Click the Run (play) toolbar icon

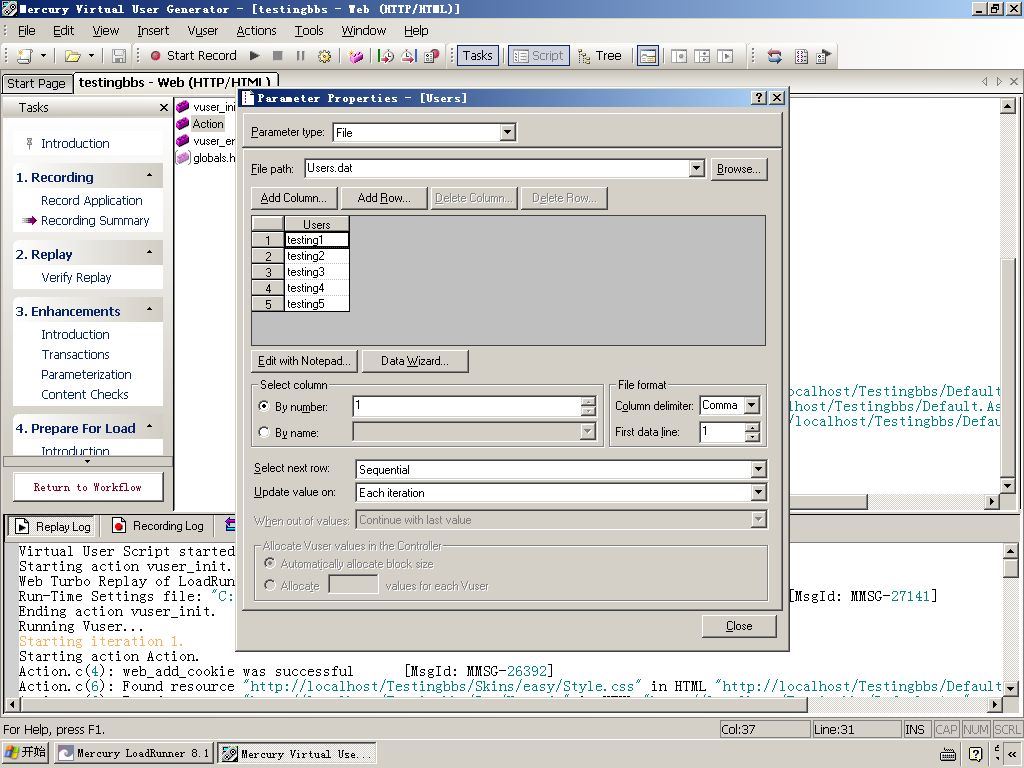pyautogui.click(x=255, y=56)
